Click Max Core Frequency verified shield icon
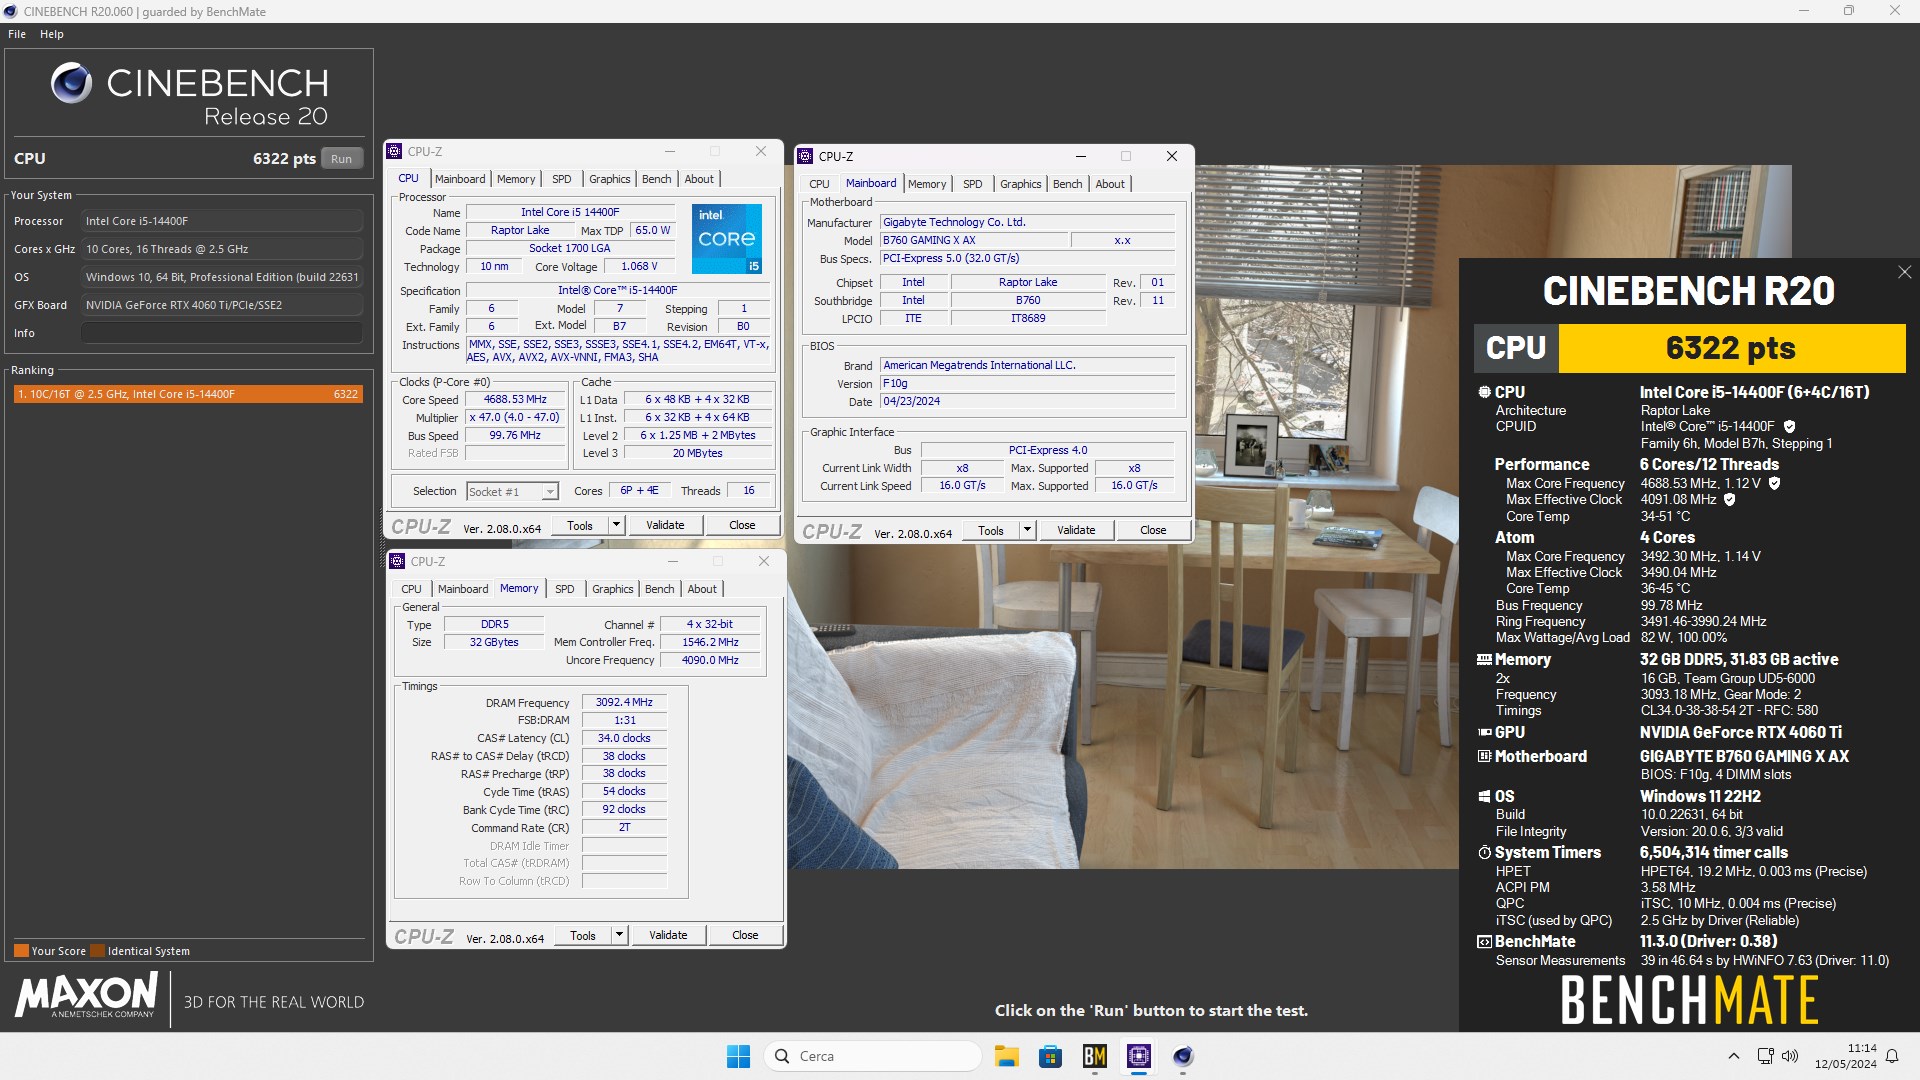Screen dimensions: 1920x1080 click(x=1774, y=483)
